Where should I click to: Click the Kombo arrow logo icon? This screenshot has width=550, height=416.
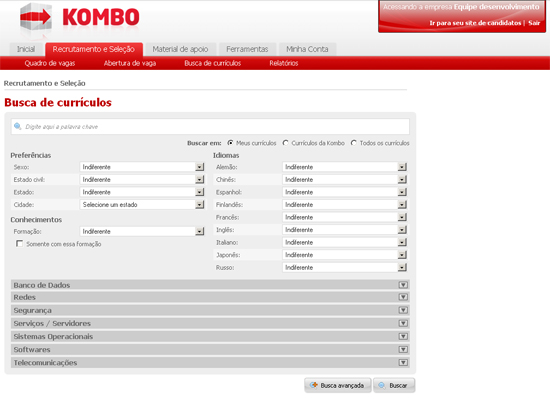point(35,17)
